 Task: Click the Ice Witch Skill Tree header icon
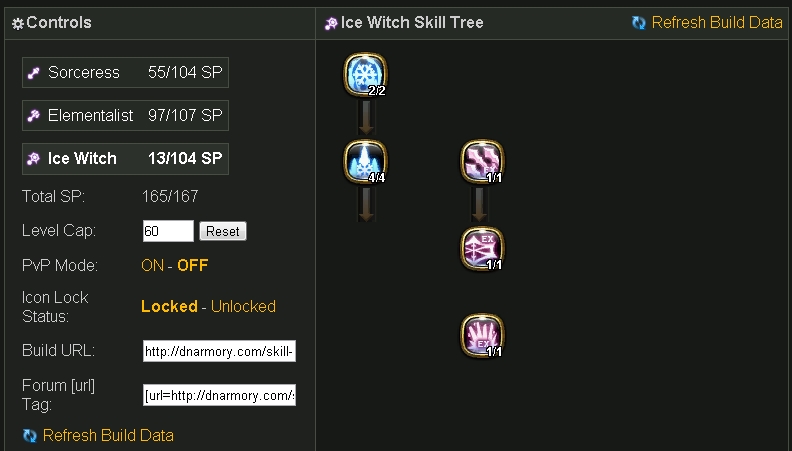[x=331, y=23]
